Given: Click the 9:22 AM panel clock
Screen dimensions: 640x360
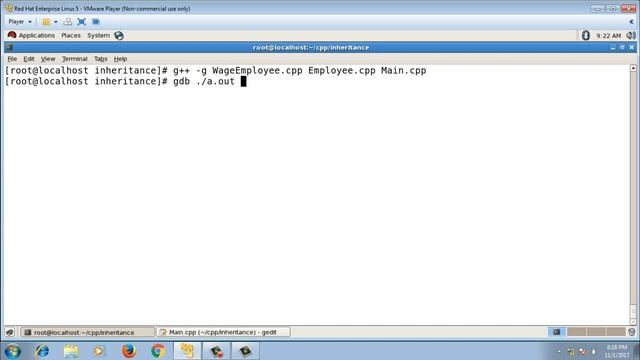Looking at the screenshot, I should (608, 36).
